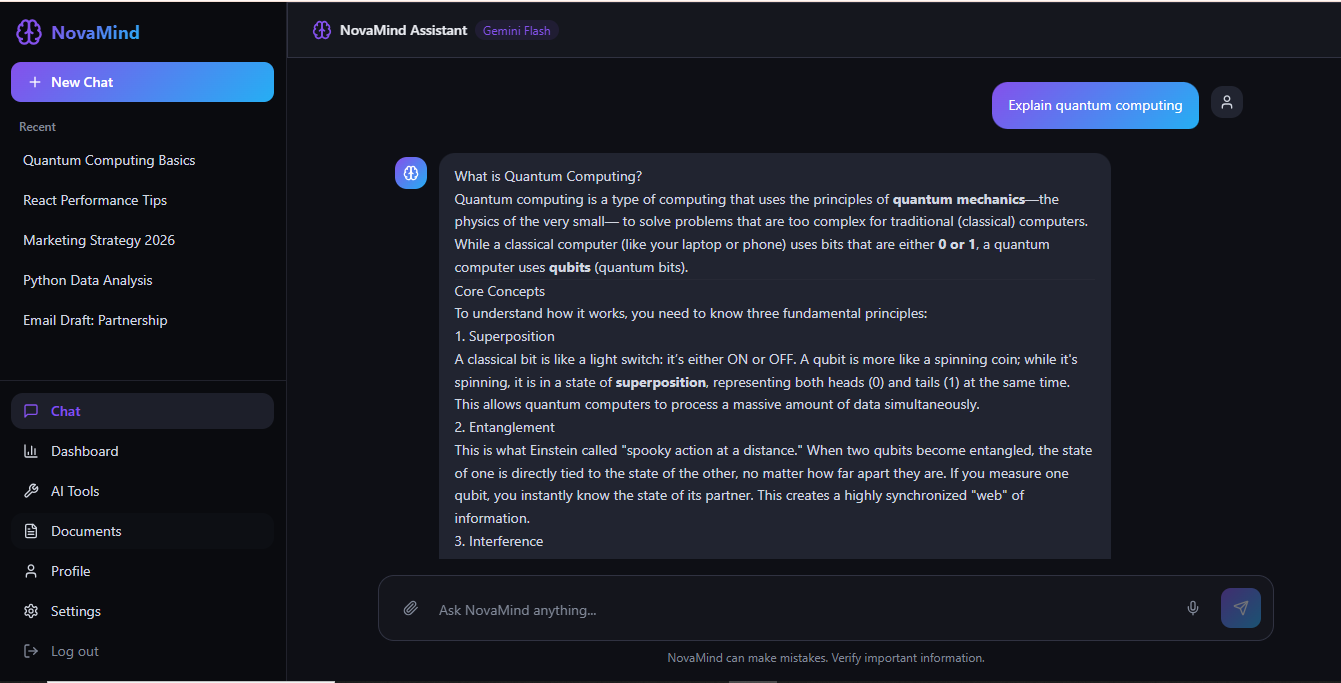Click the AI Tools wrench icon

pyautogui.click(x=31, y=491)
